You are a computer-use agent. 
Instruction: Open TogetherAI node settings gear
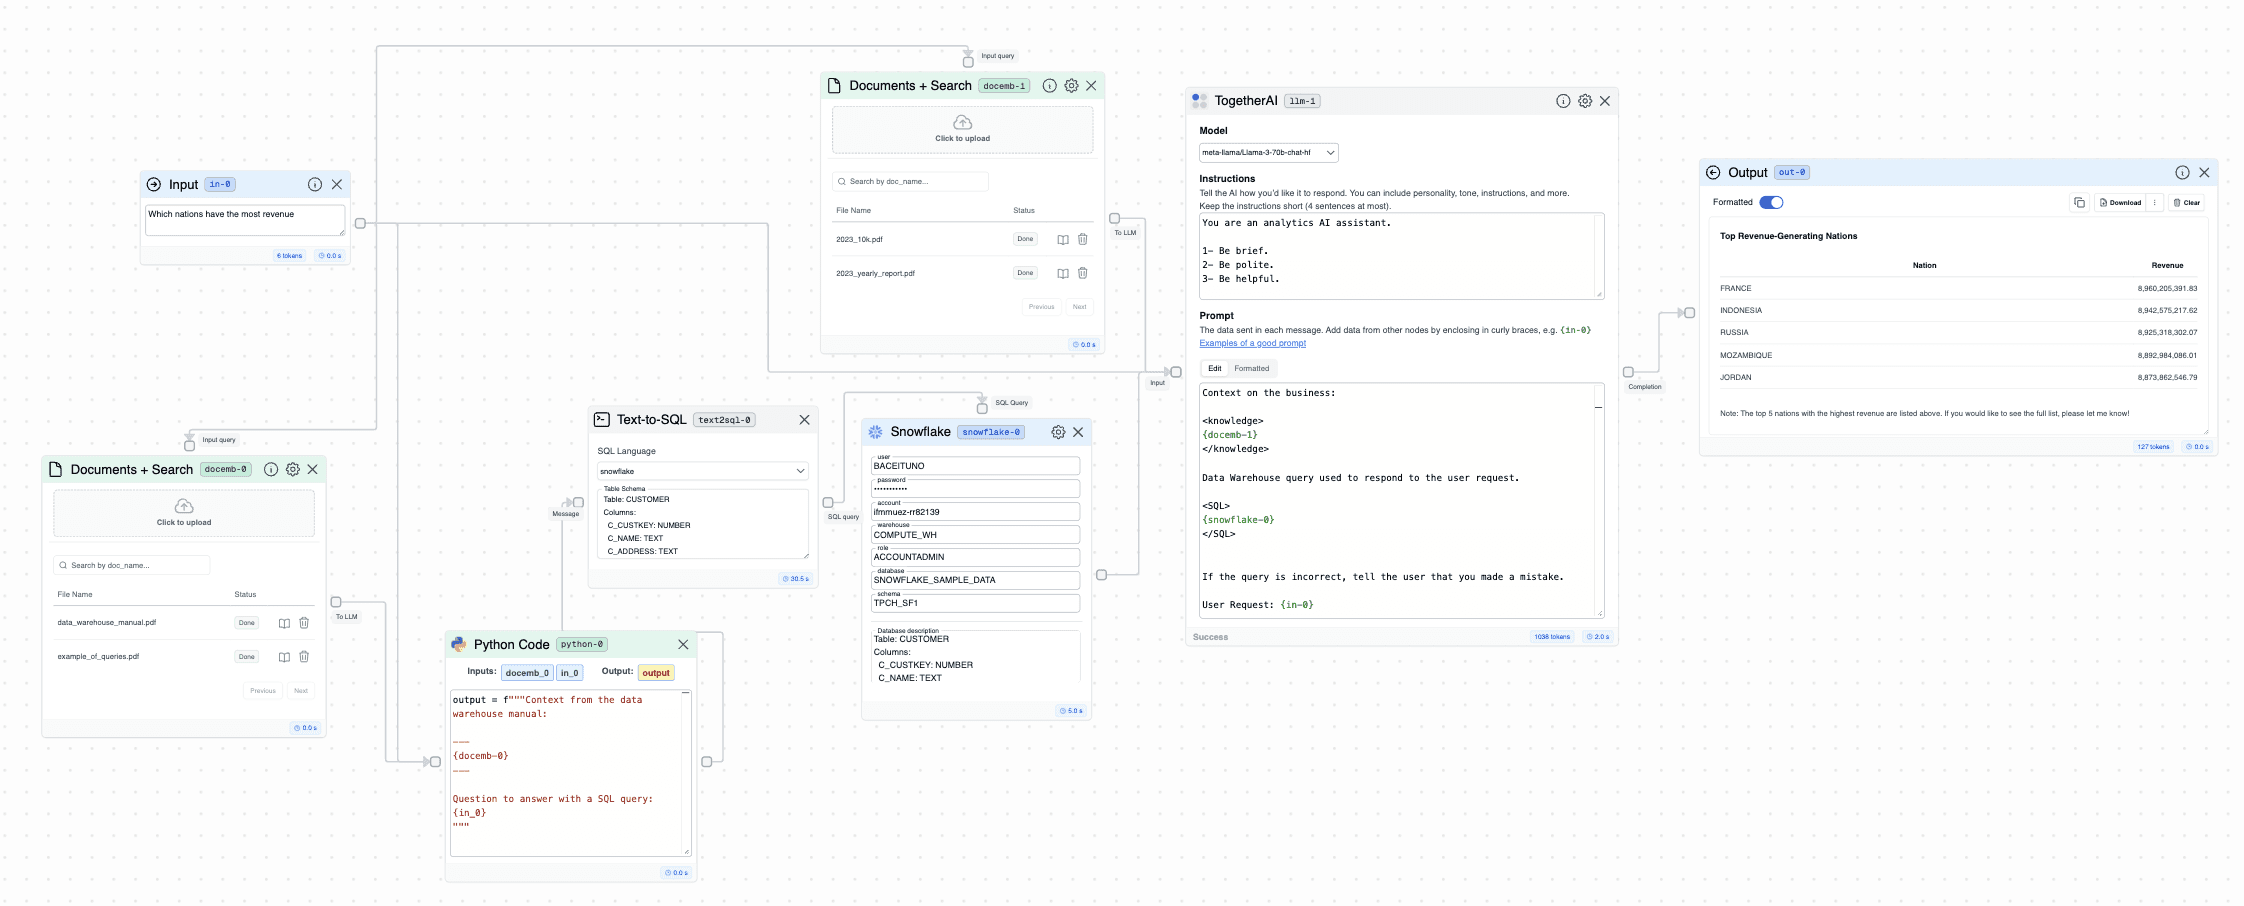1585,101
